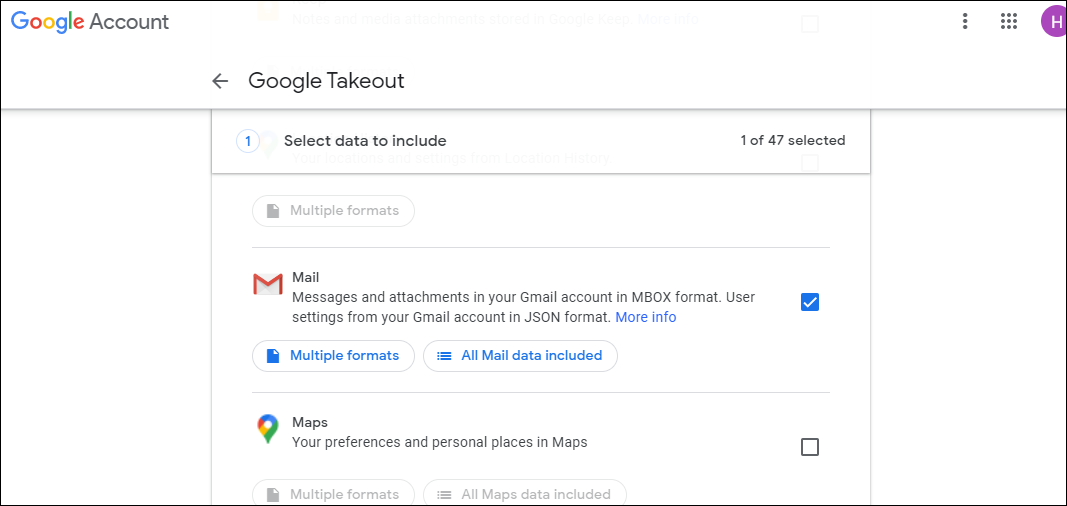The width and height of the screenshot is (1067, 506).
Task: Open the More info link for Mail
Action: coord(646,317)
